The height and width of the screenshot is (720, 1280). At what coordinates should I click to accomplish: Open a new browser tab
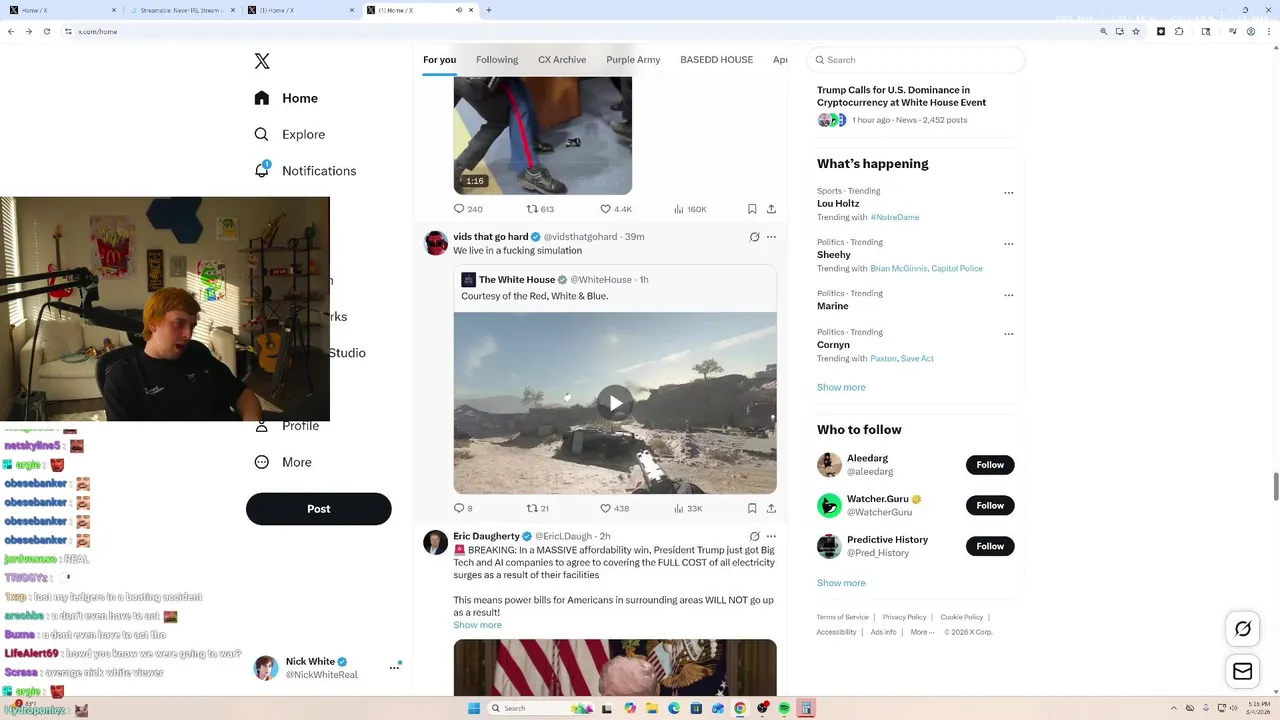[488, 10]
